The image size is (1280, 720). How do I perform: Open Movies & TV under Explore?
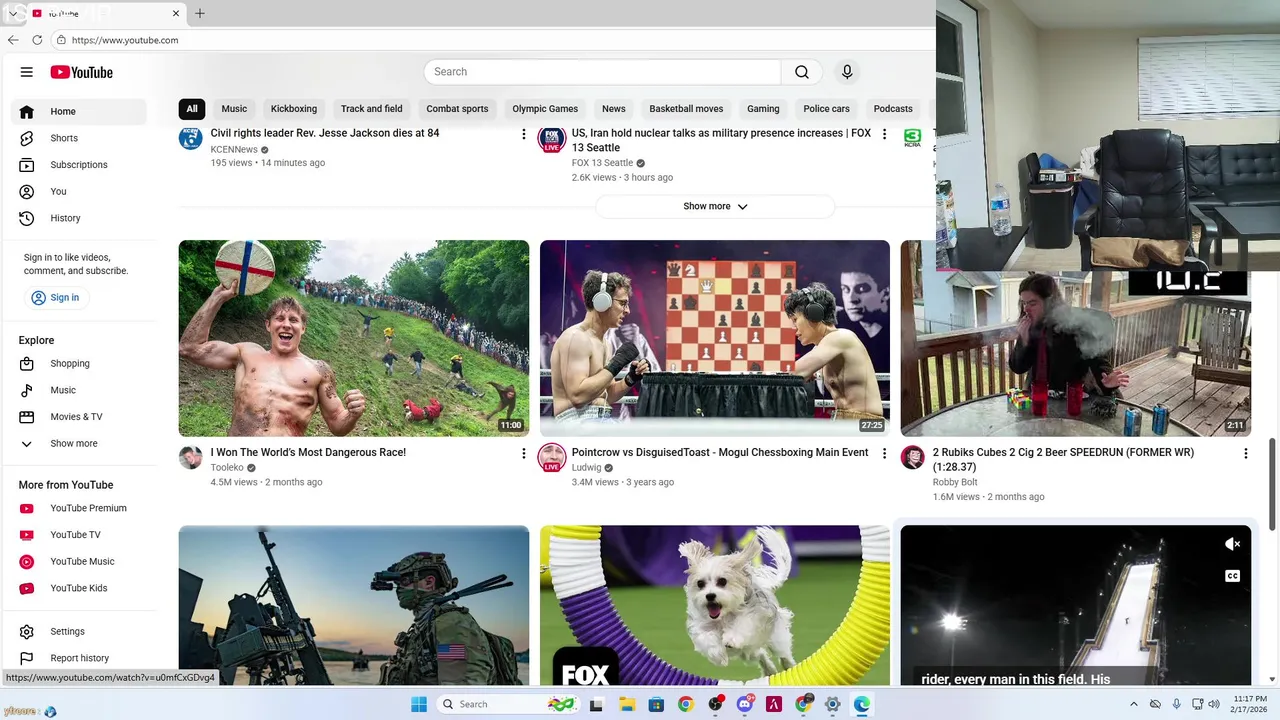(80, 417)
